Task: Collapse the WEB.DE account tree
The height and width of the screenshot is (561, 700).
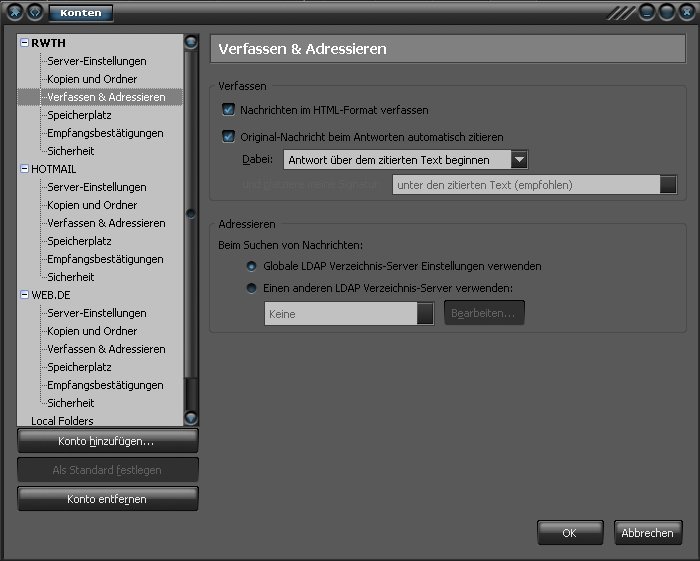Action: 25,295
